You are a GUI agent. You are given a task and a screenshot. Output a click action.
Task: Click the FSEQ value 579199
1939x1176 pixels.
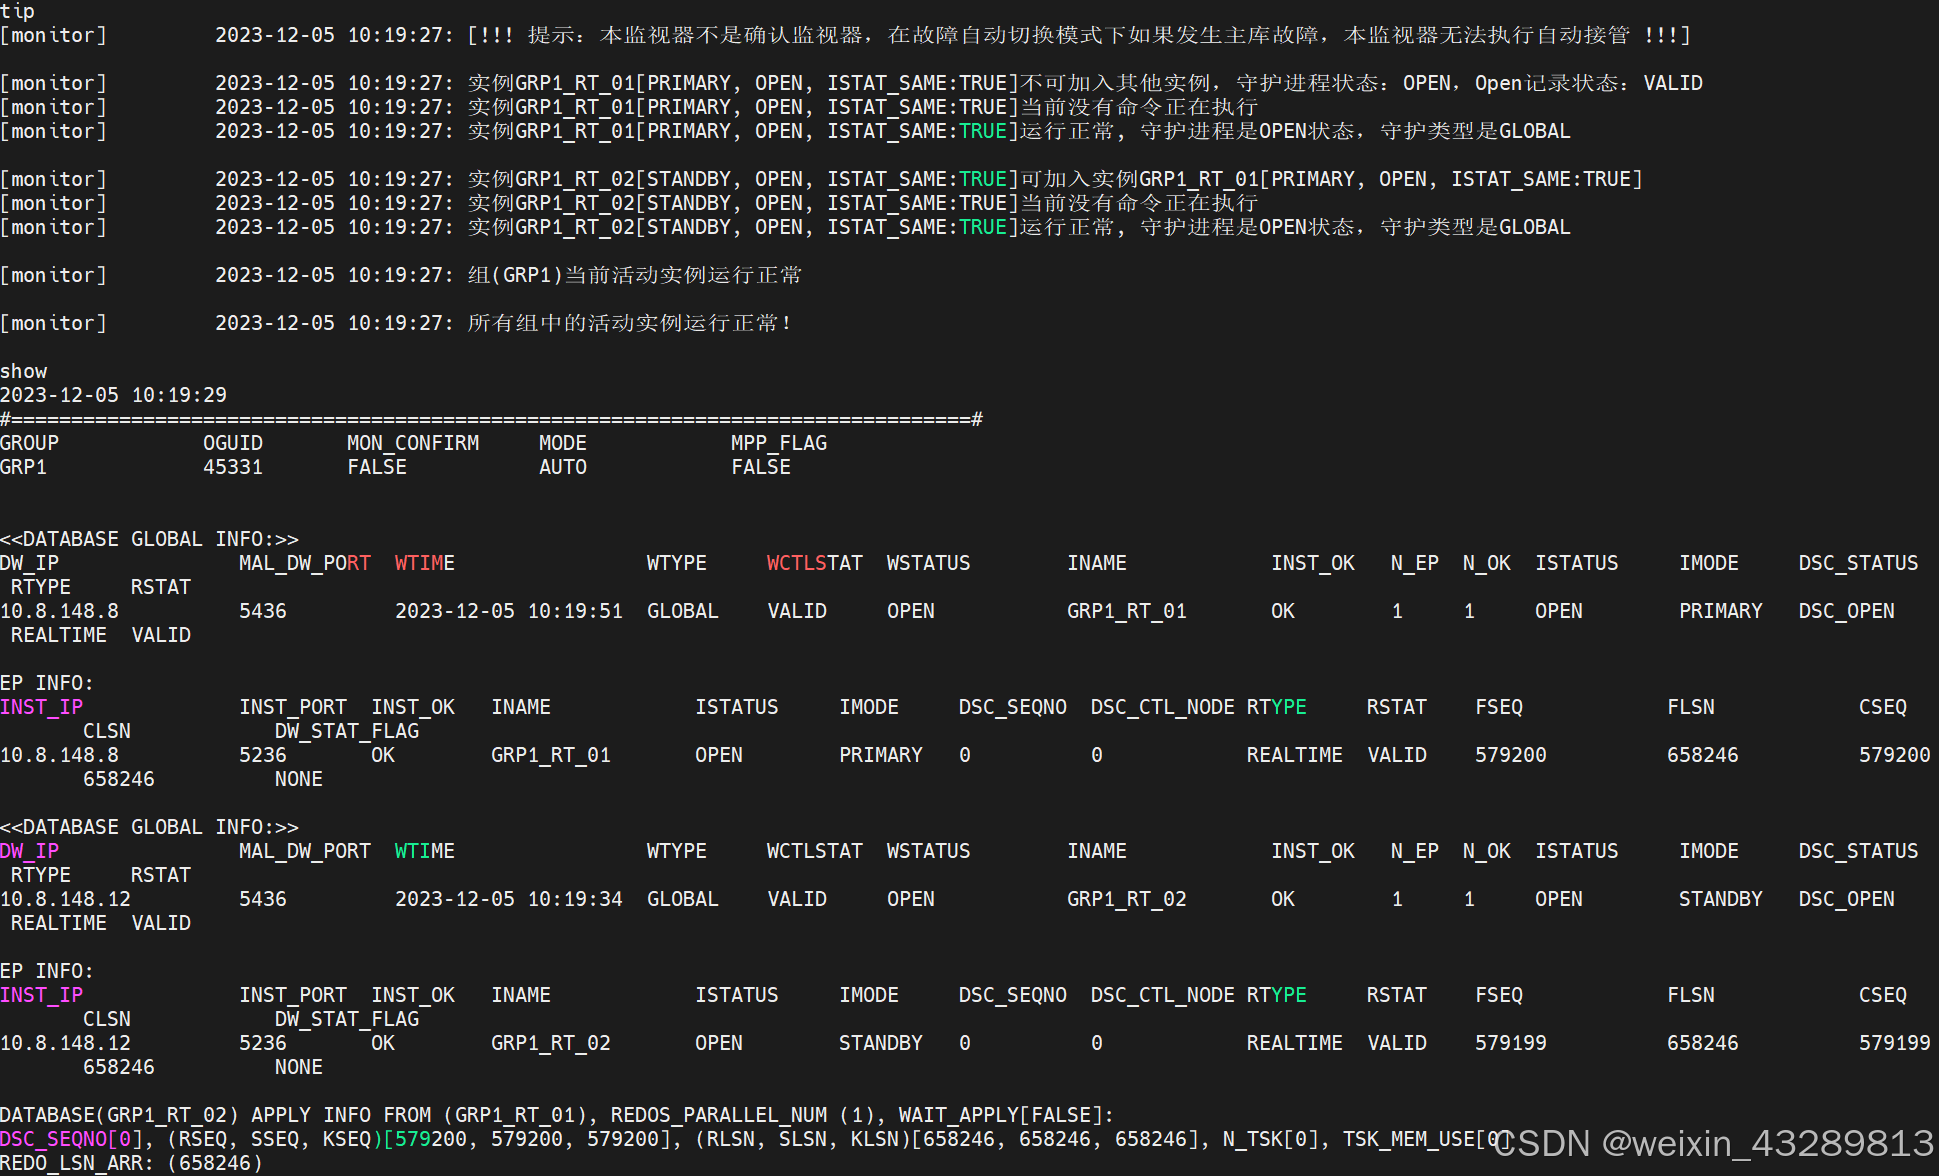[x=1511, y=1043]
